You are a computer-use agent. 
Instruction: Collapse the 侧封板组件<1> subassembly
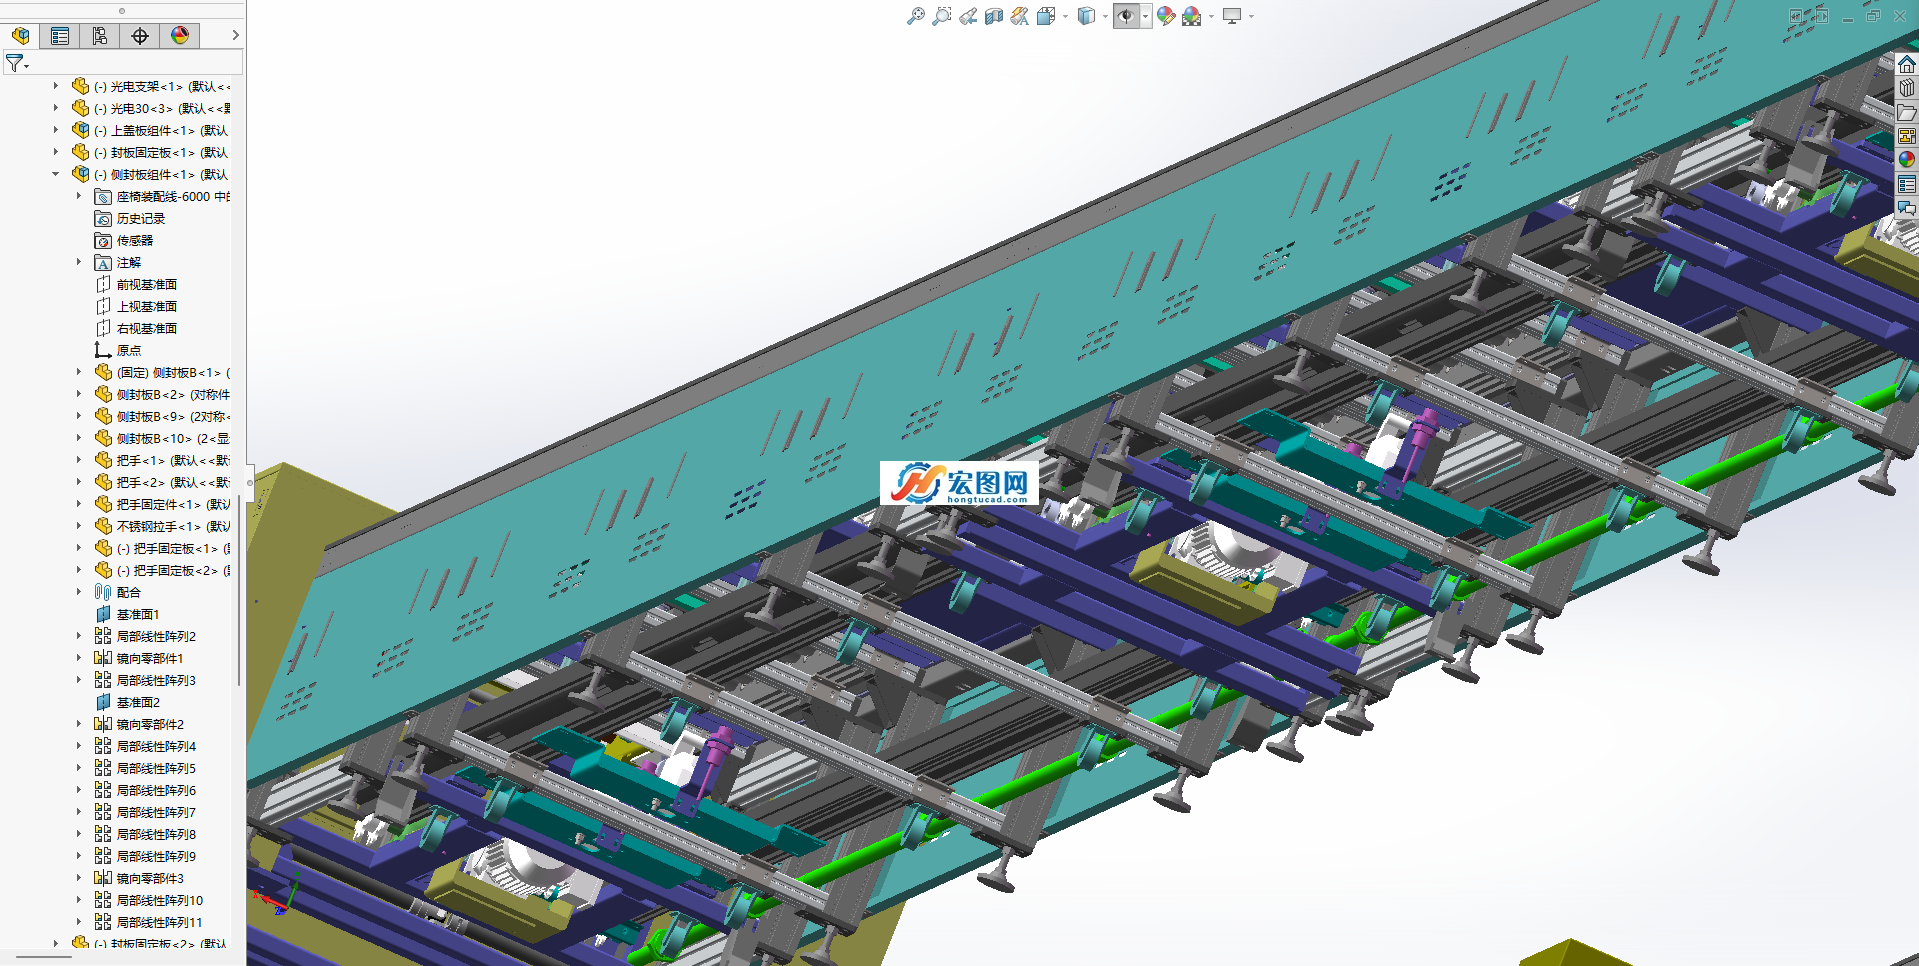tap(56, 174)
